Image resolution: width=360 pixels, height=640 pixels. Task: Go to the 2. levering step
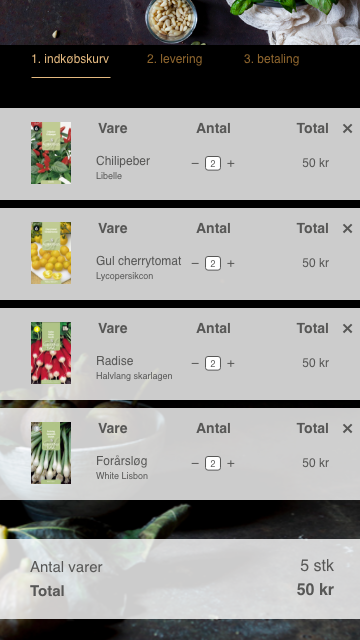click(175, 59)
